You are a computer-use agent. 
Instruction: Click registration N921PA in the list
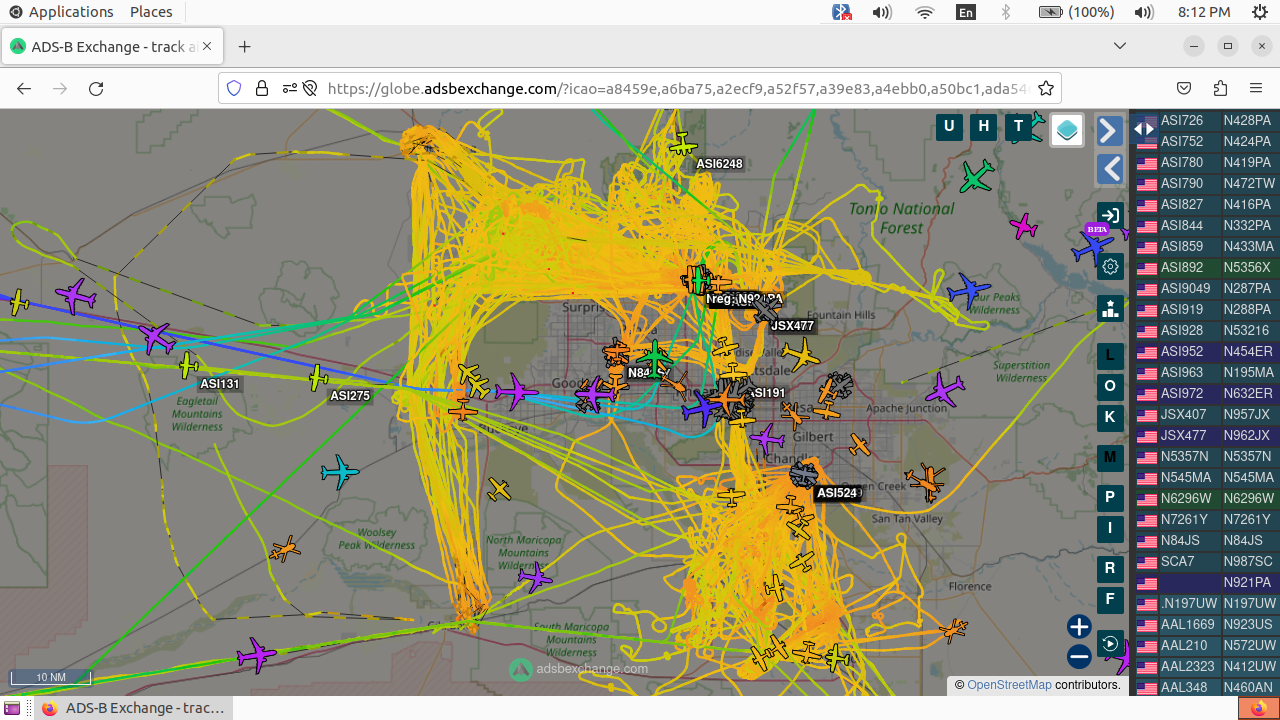pyautogui.click(x=1248, y=582)
